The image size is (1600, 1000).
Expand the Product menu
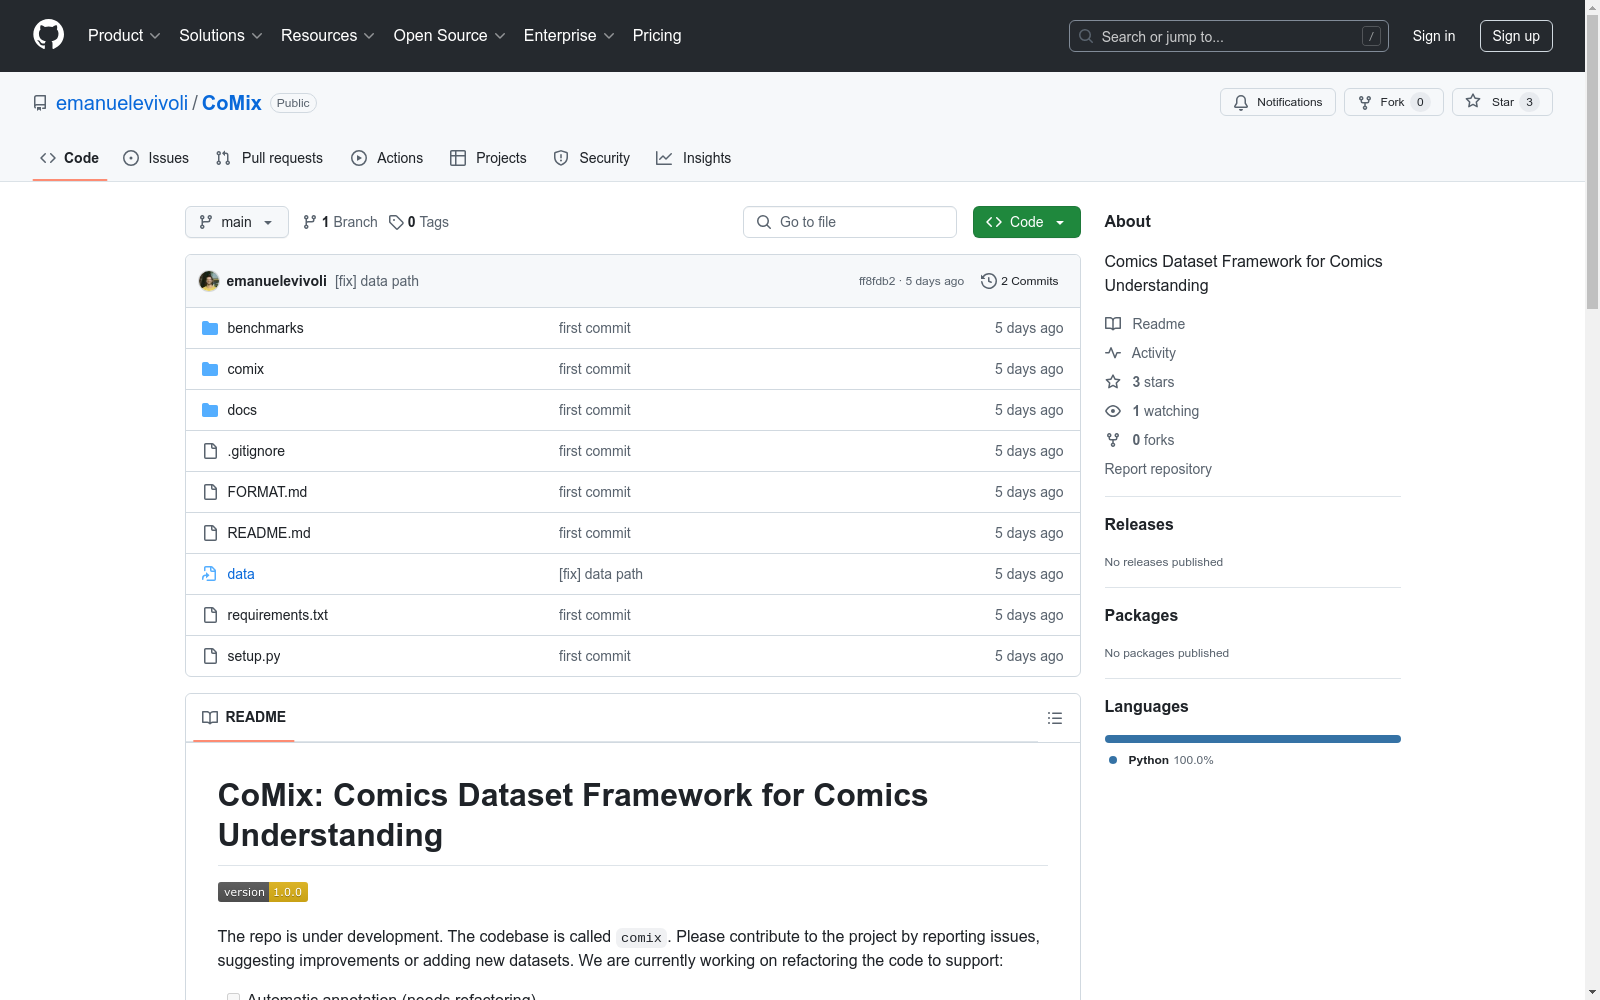click(x=124, y=35)
